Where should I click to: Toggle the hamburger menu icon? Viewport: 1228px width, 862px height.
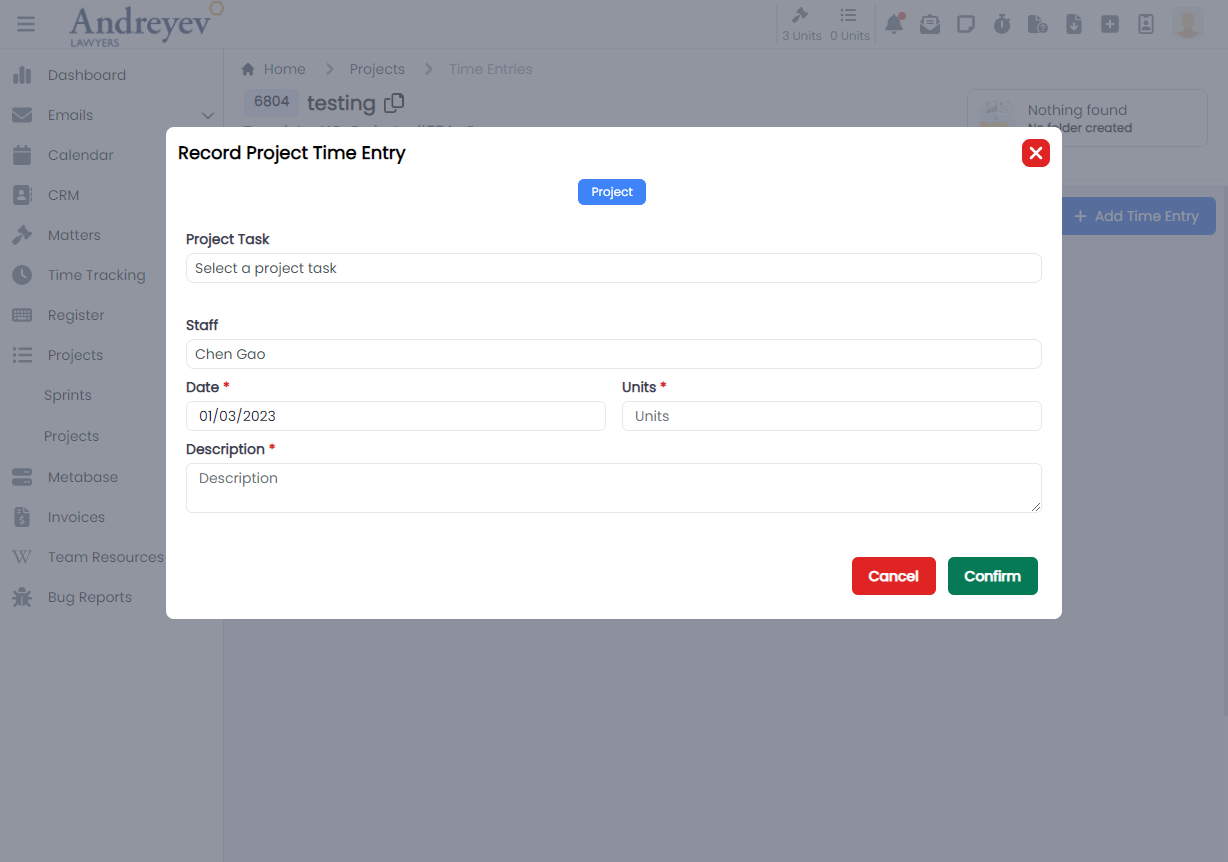point(26,24)
